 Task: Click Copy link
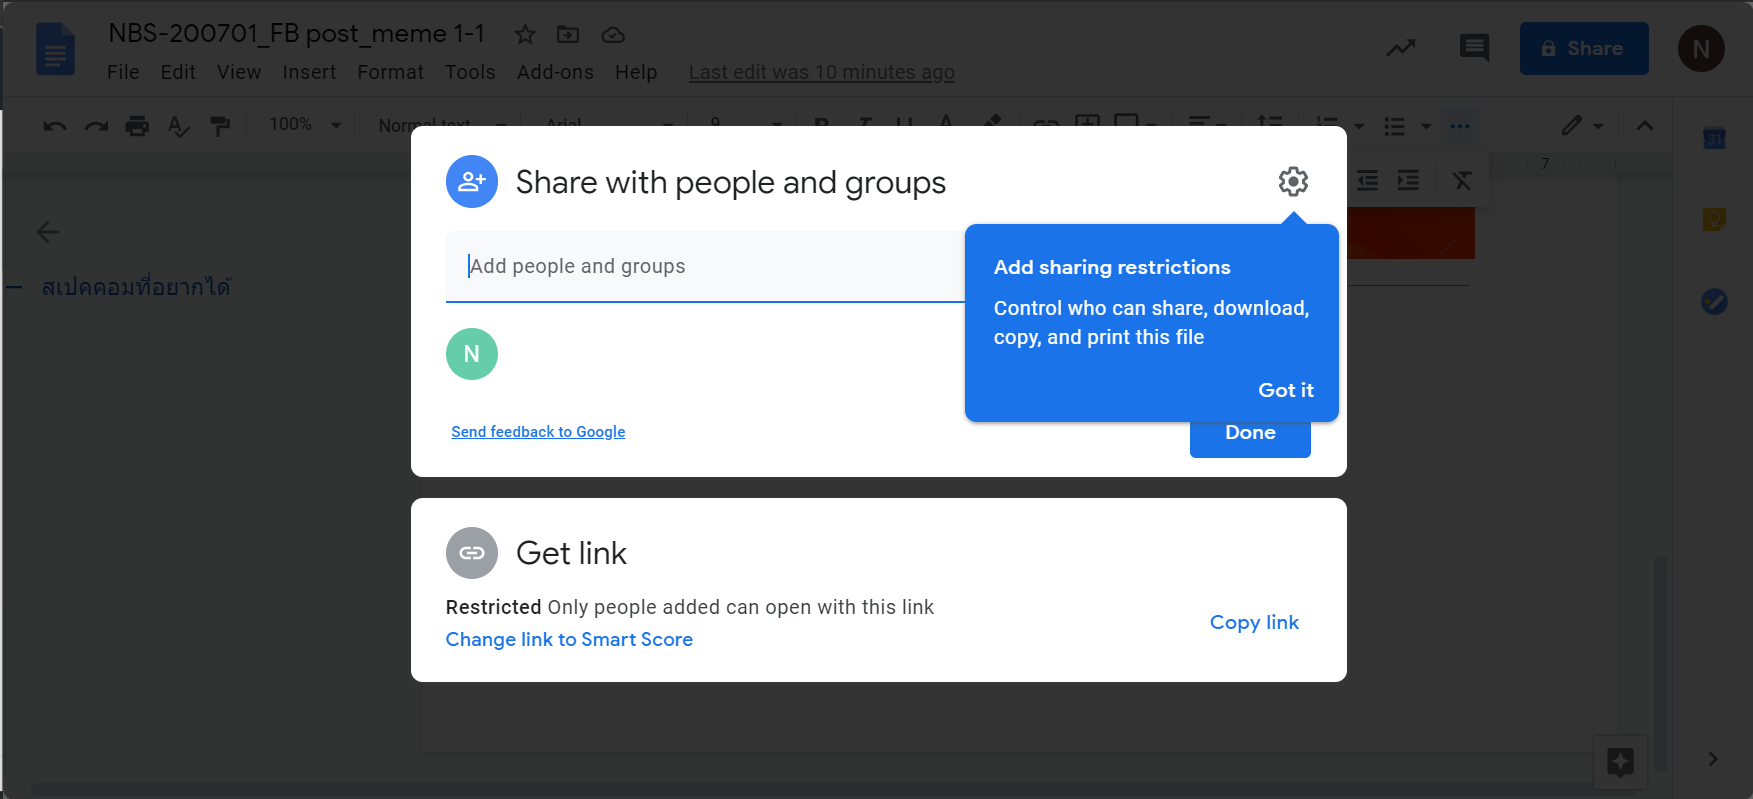1254,622
